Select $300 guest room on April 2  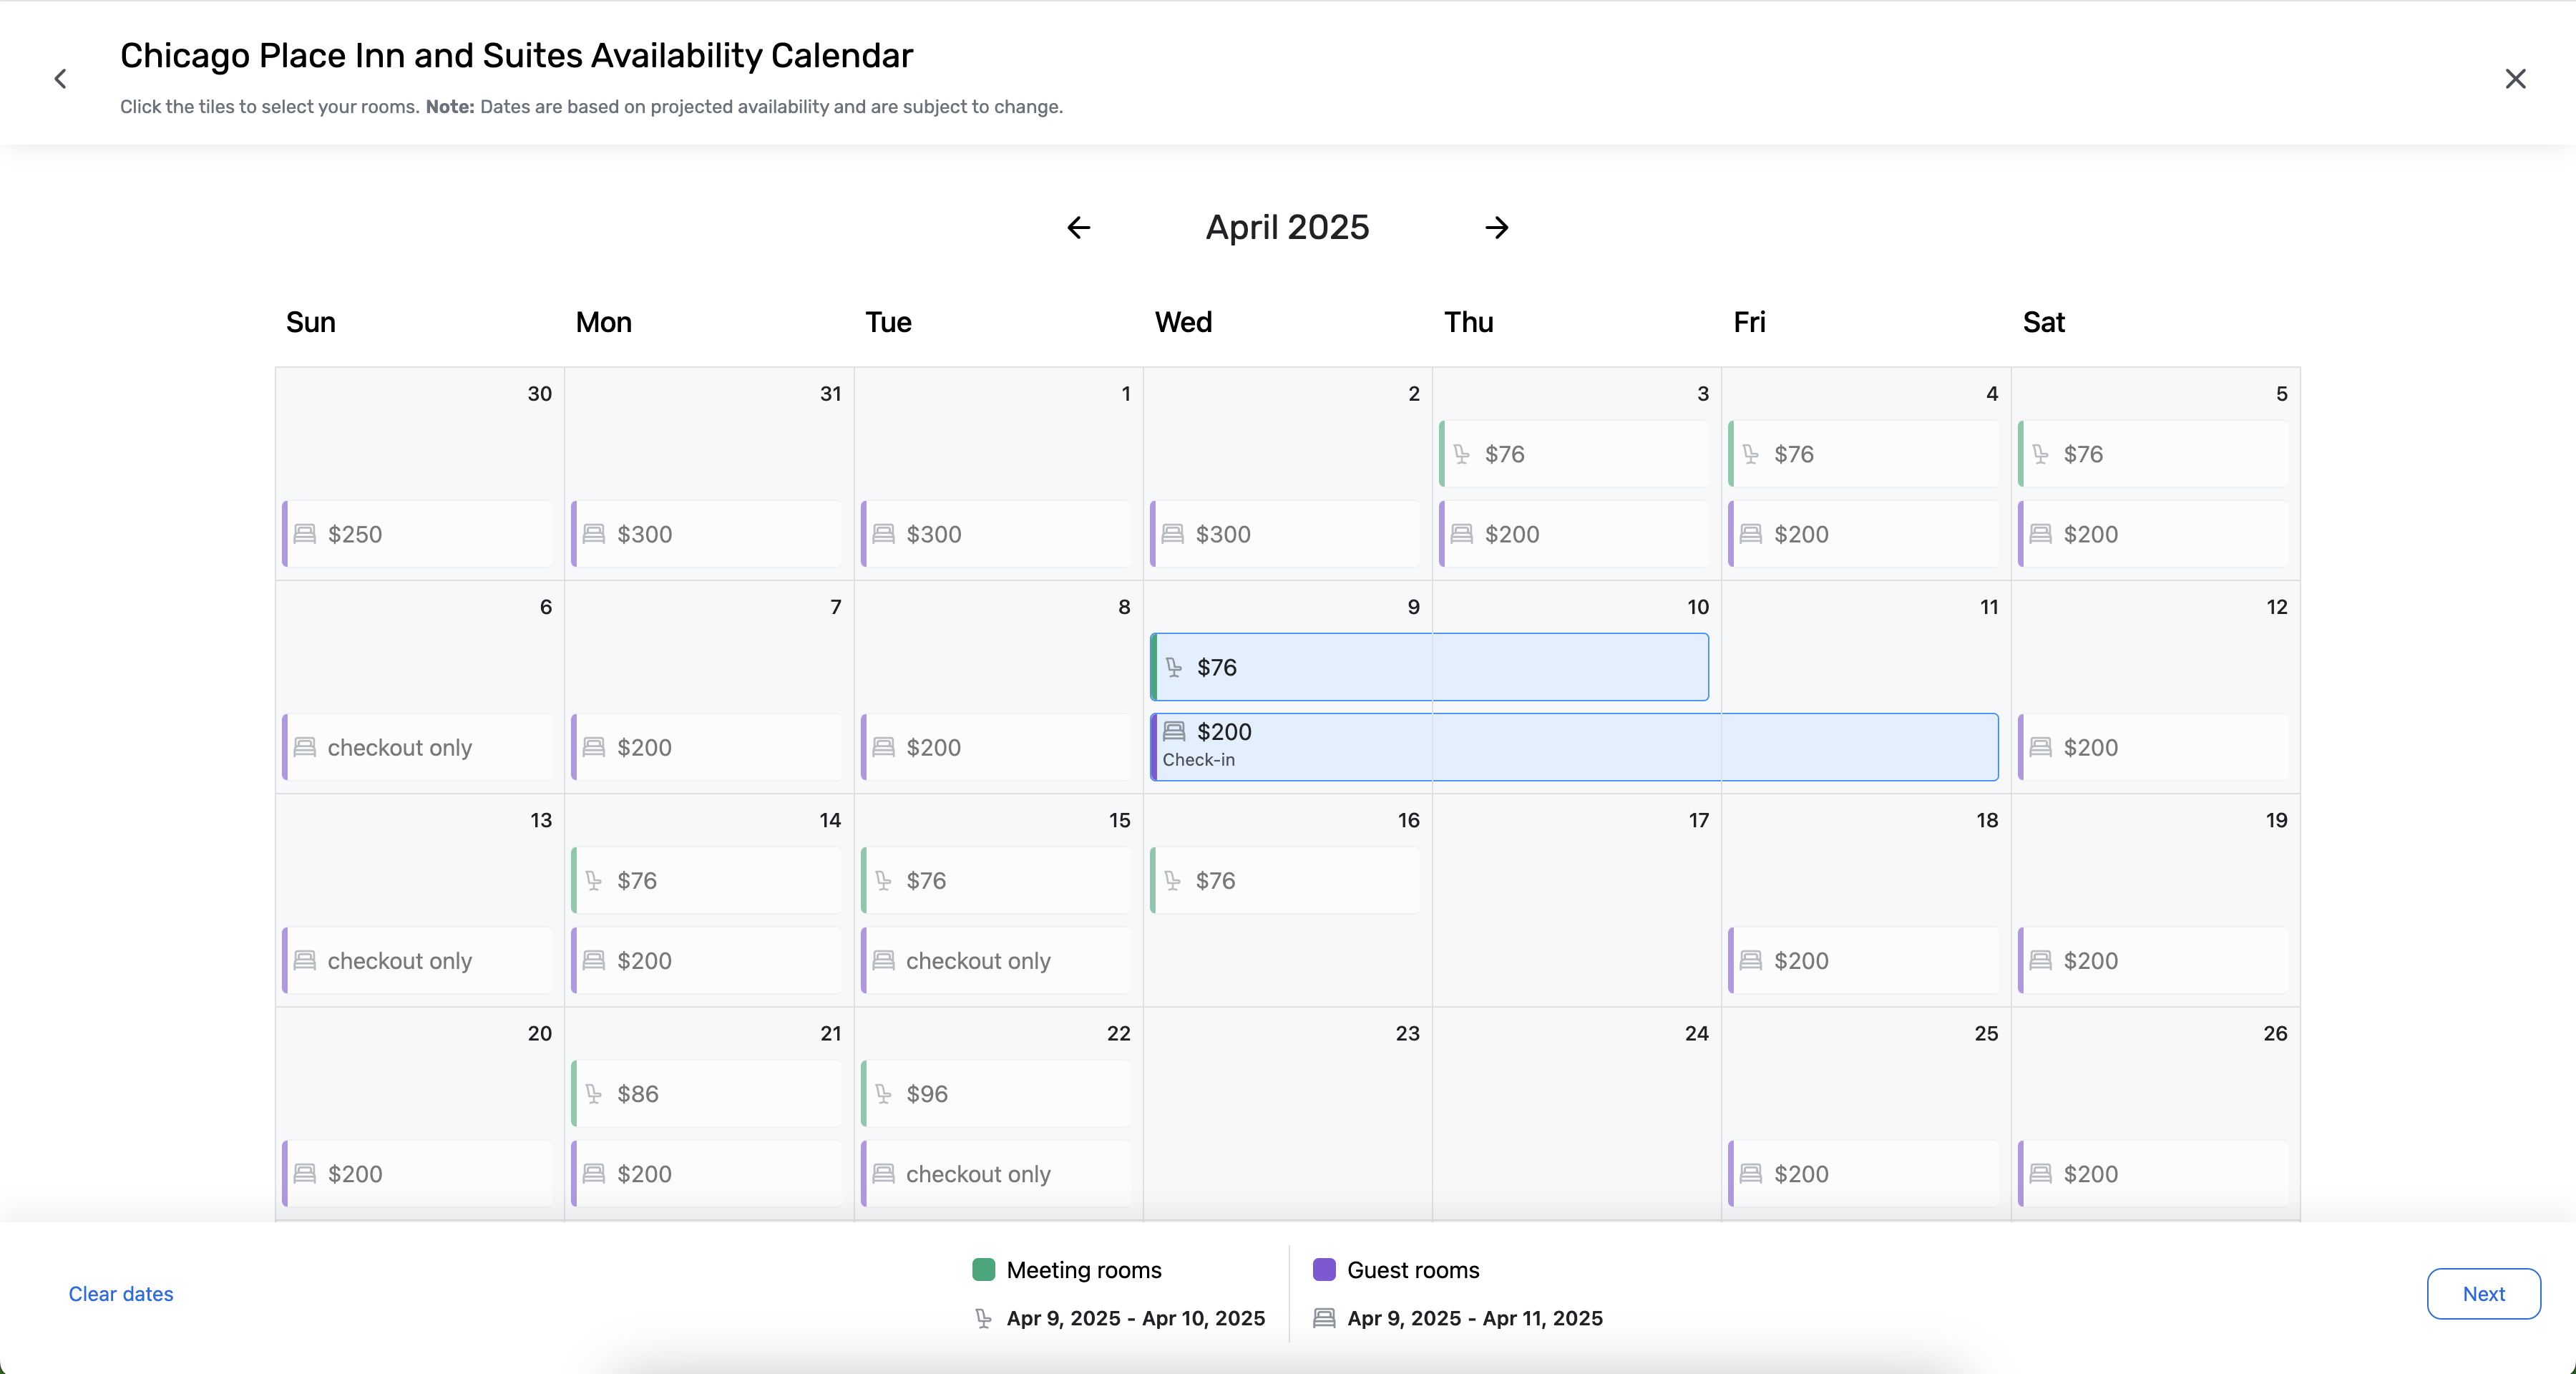point(1286,534)
